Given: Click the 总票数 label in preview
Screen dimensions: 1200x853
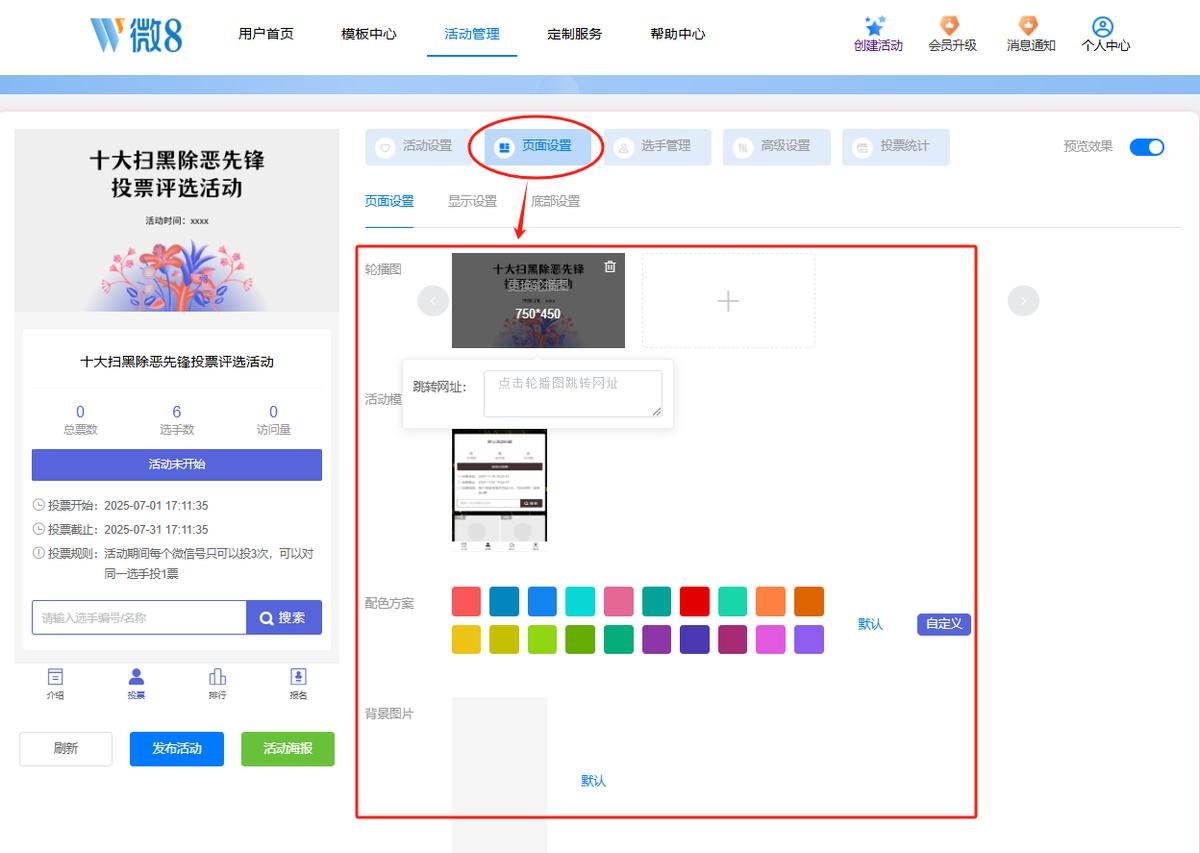Looking at the screenshot, I should click(80, 430).
